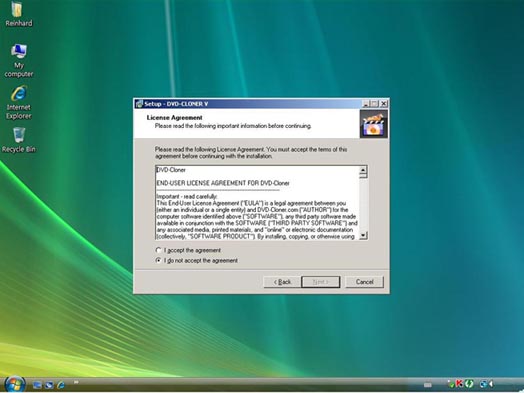The image size is (524, 393).
Task: Click the 'Important - read carefully:' line
Action: [x=187, y=196]
